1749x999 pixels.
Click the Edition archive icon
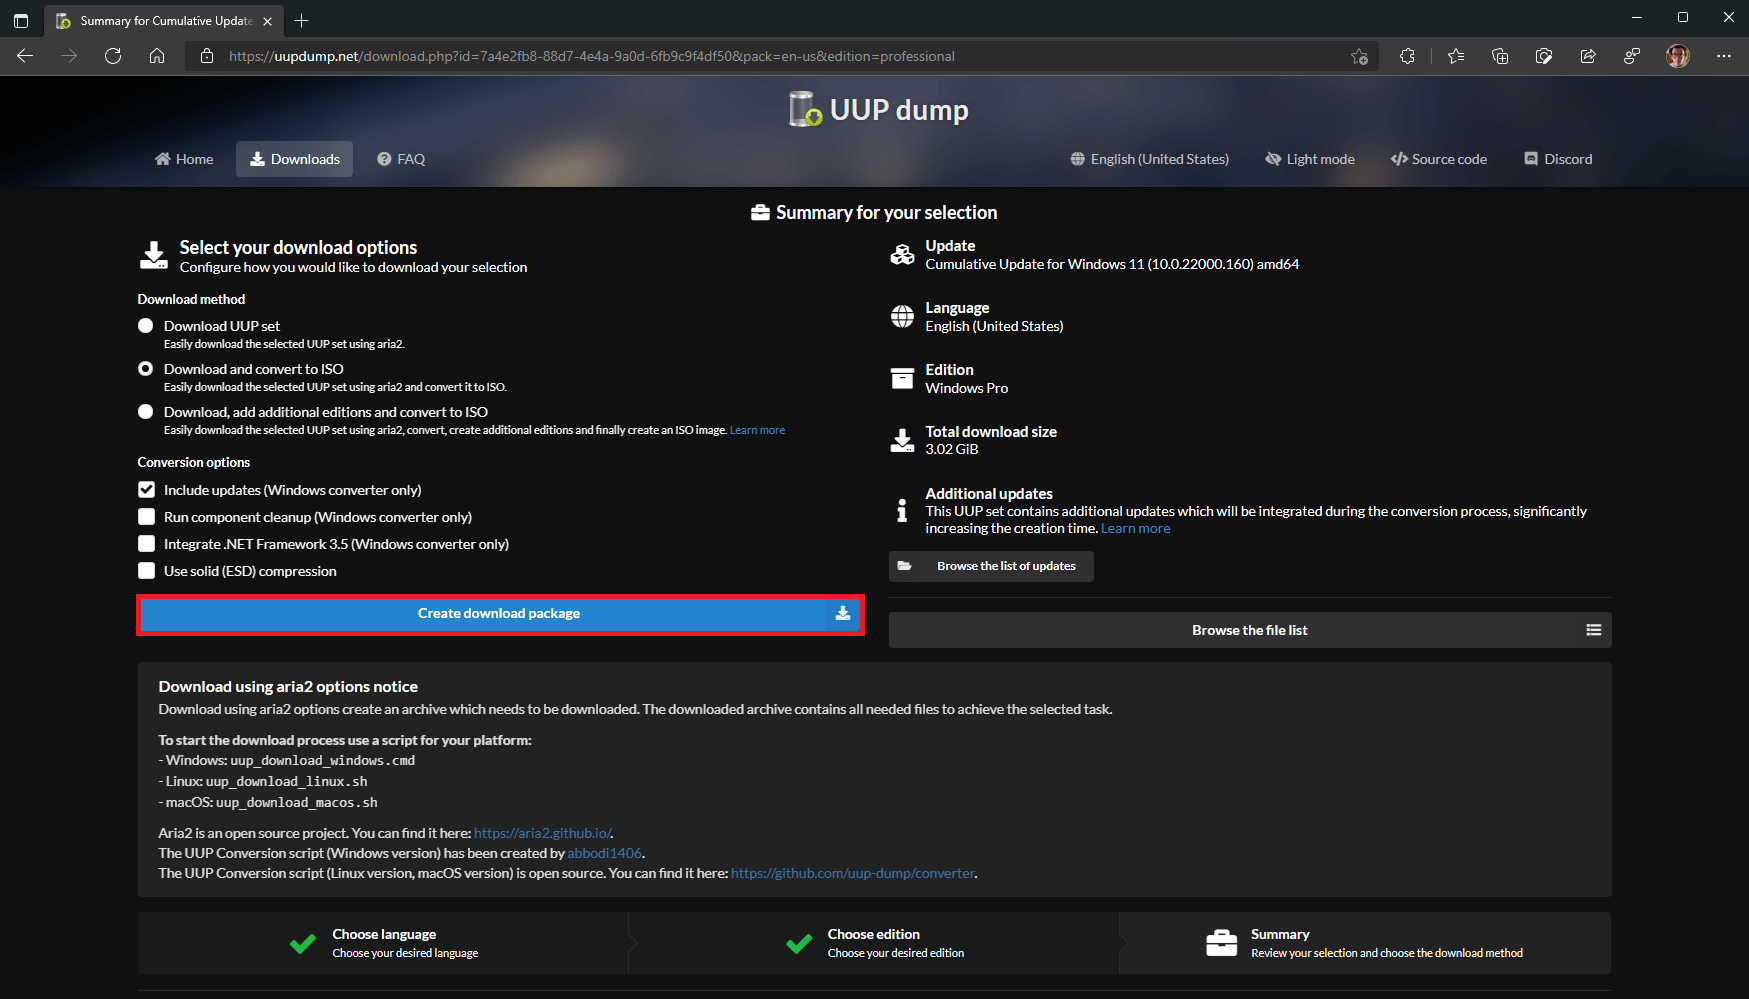pos(902,378)
